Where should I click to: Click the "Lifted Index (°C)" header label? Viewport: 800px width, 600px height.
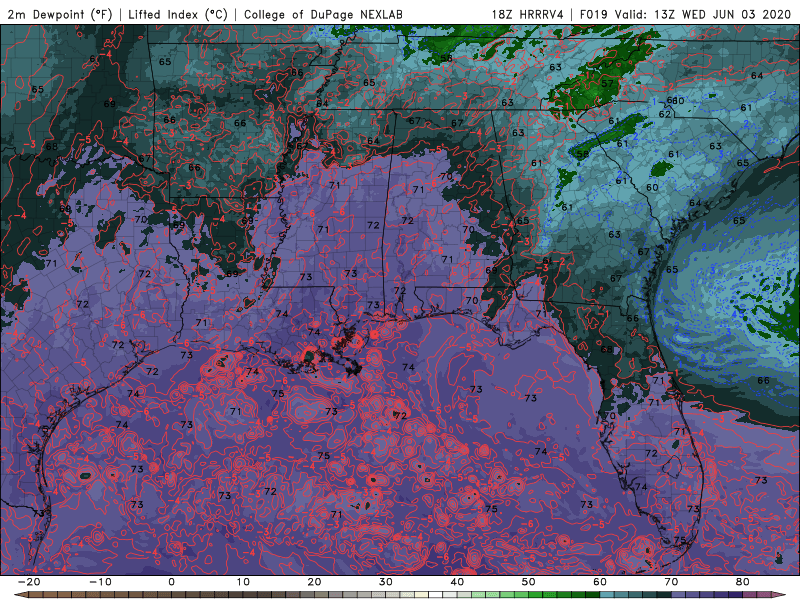coord(178,14)
